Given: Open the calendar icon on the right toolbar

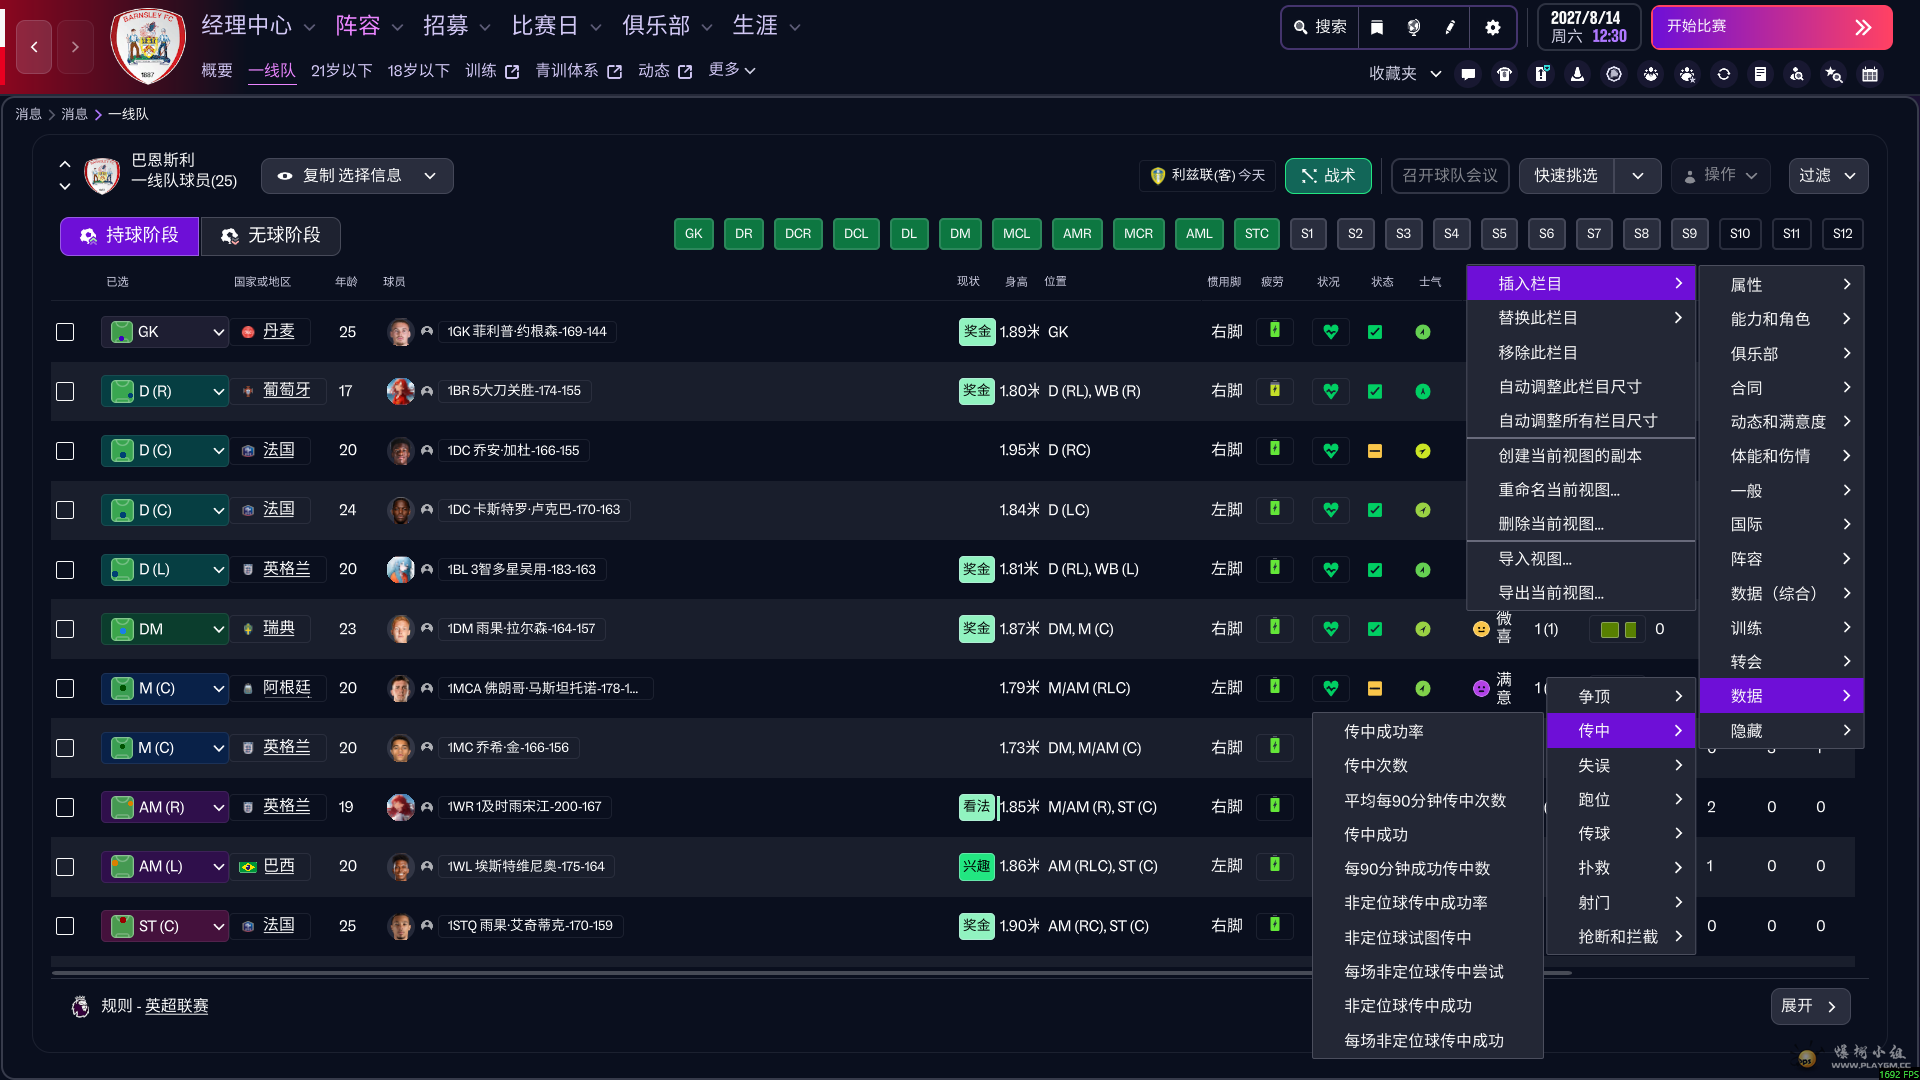Looking at the screenshot, I should tap(1868, 74).
